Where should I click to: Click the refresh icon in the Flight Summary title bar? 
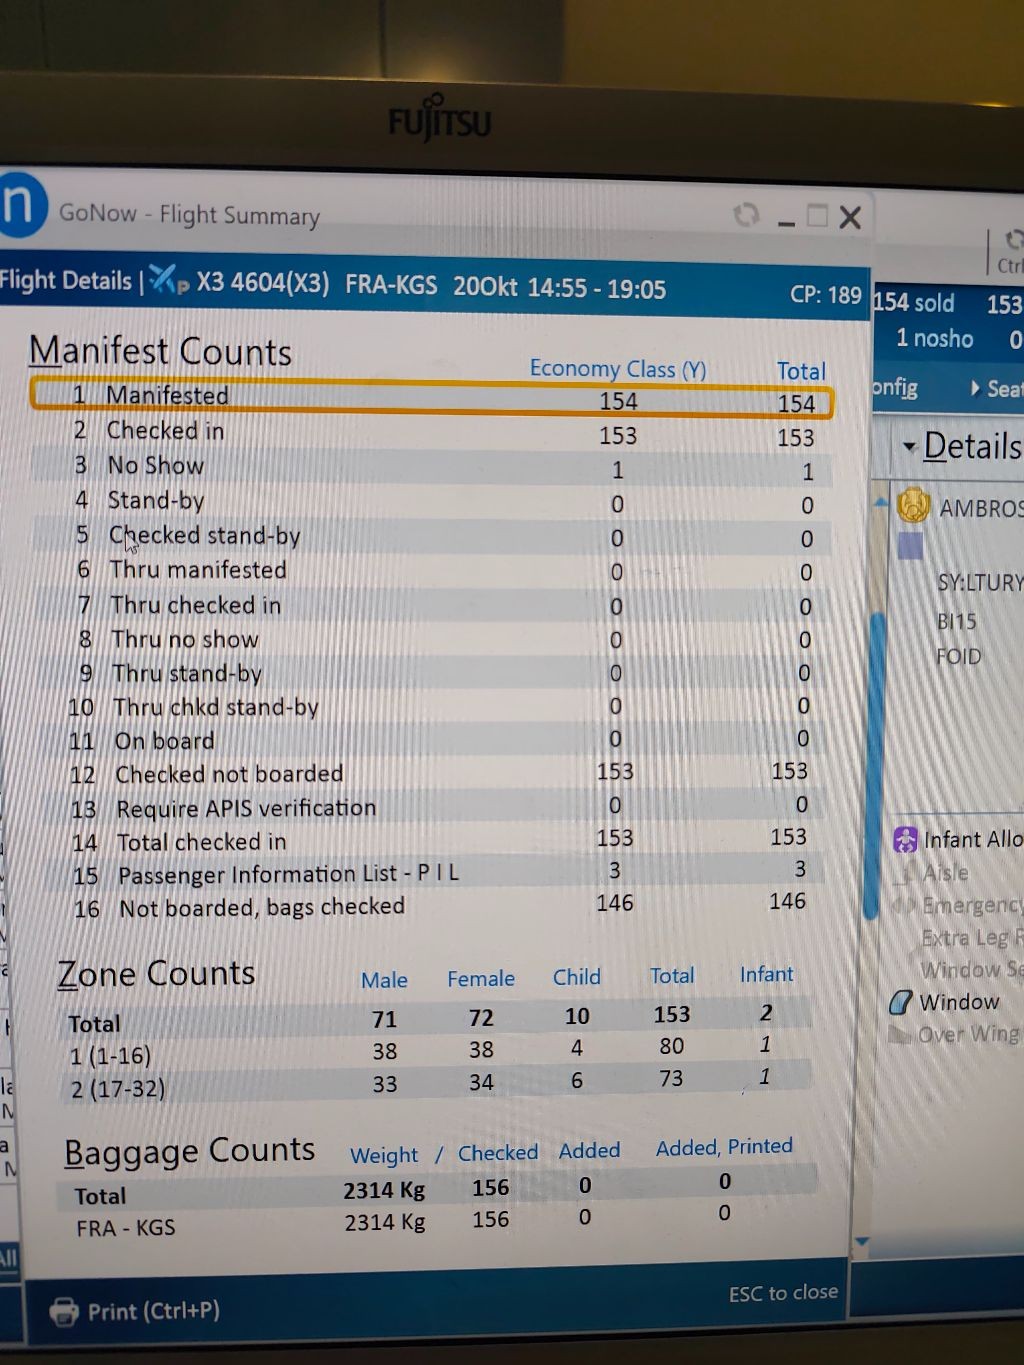coord(746,215)
